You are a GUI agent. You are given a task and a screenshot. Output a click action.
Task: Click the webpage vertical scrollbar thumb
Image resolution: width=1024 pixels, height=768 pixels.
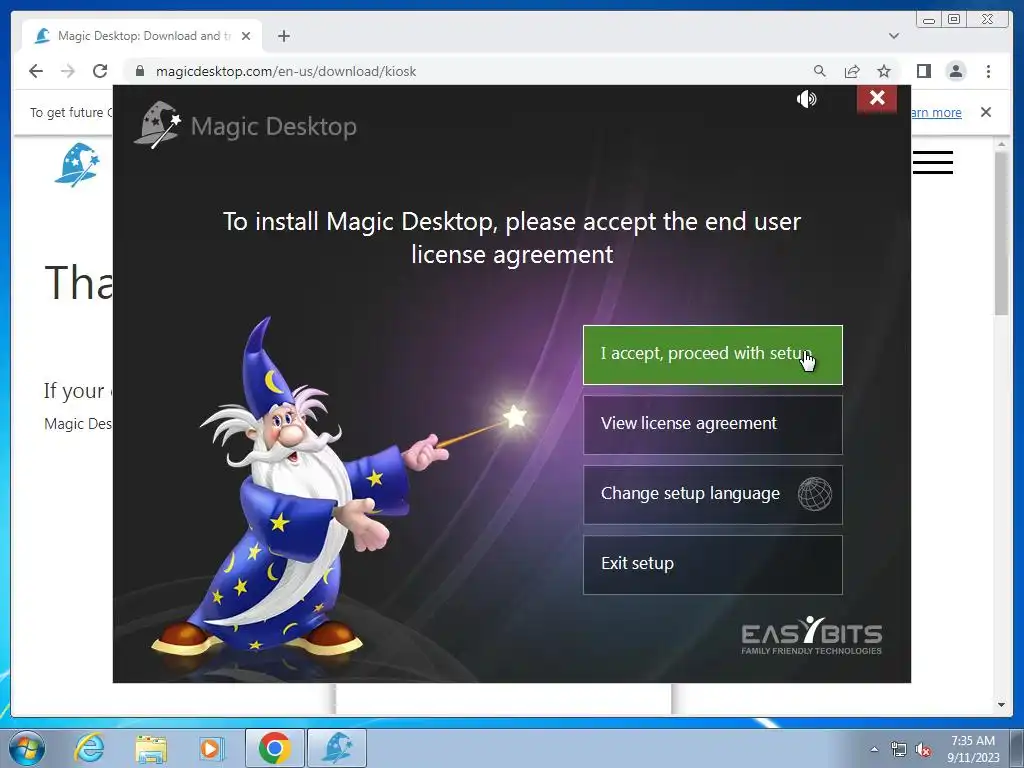click(1001, 233)
